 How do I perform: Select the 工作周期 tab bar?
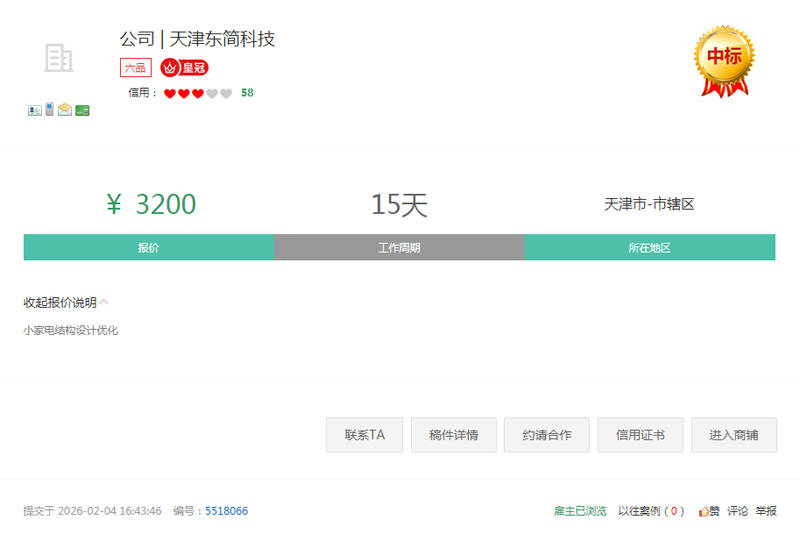399,248
